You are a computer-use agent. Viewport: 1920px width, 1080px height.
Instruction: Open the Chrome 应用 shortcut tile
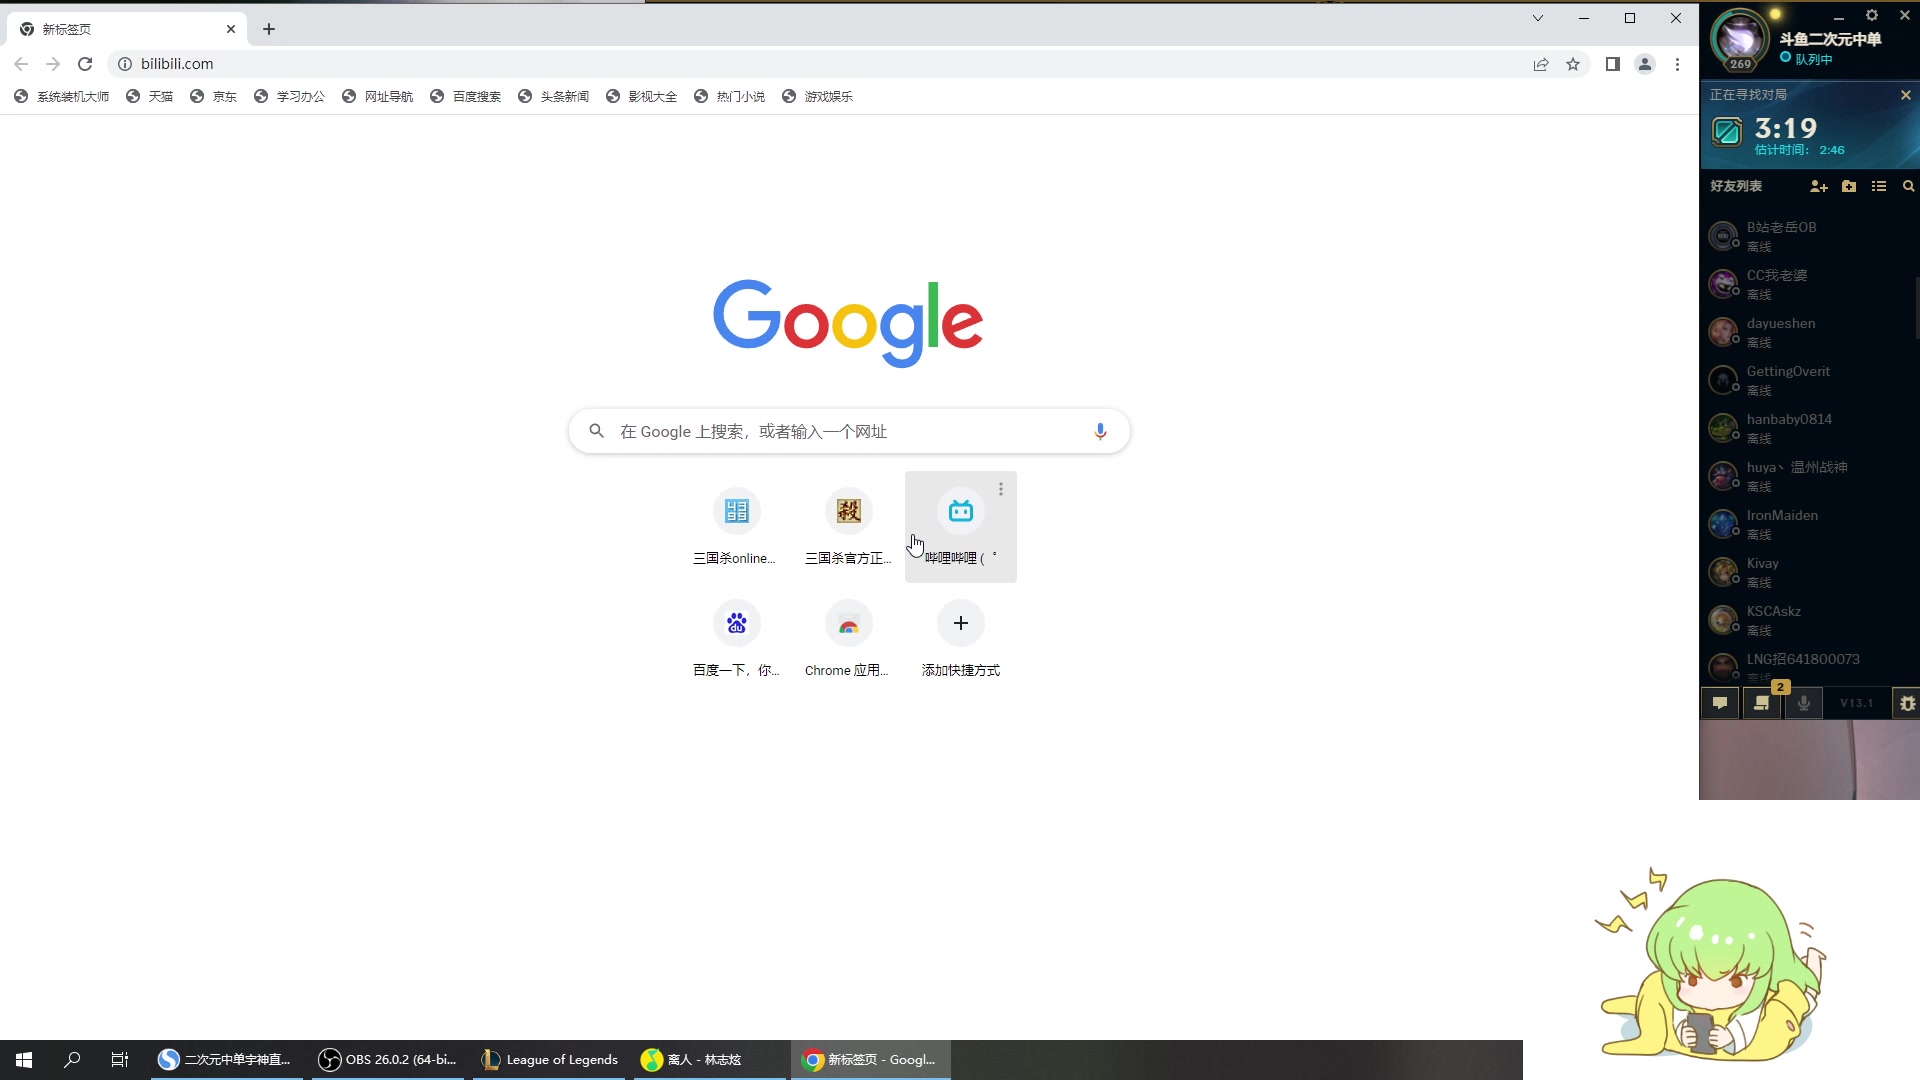848,639
